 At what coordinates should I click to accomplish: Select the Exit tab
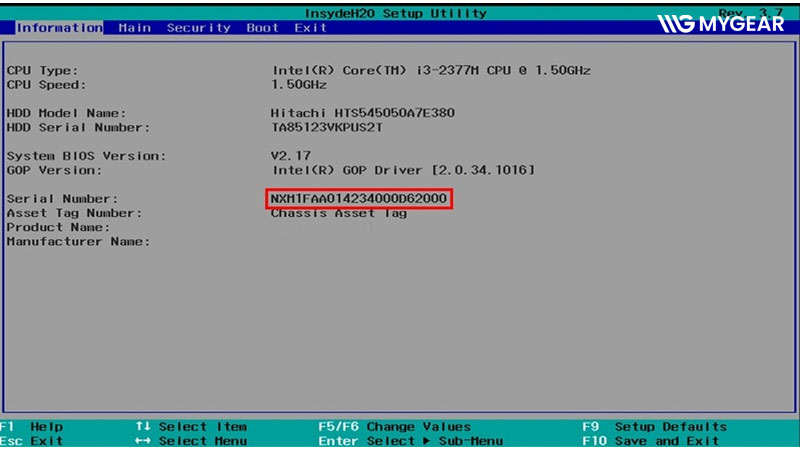(310, 28)
